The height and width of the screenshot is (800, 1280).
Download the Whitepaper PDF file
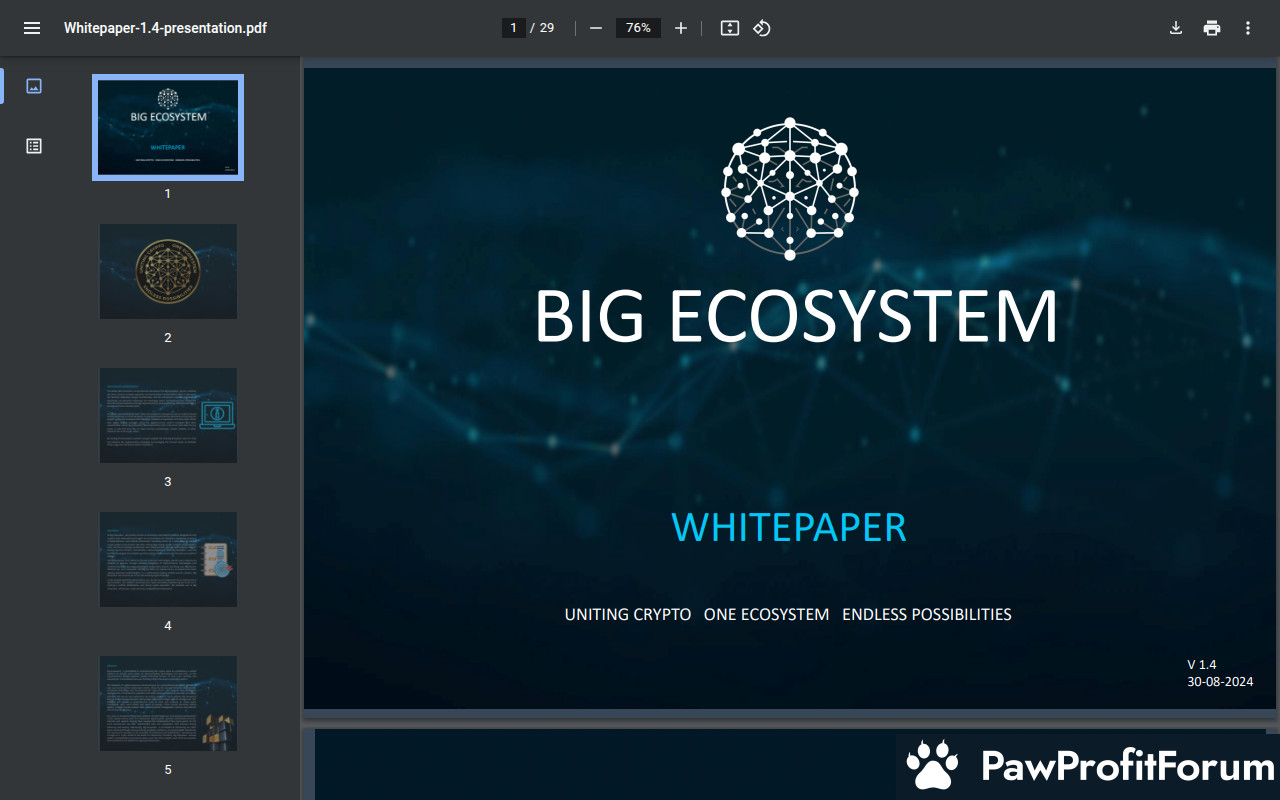pos(1176,28)
